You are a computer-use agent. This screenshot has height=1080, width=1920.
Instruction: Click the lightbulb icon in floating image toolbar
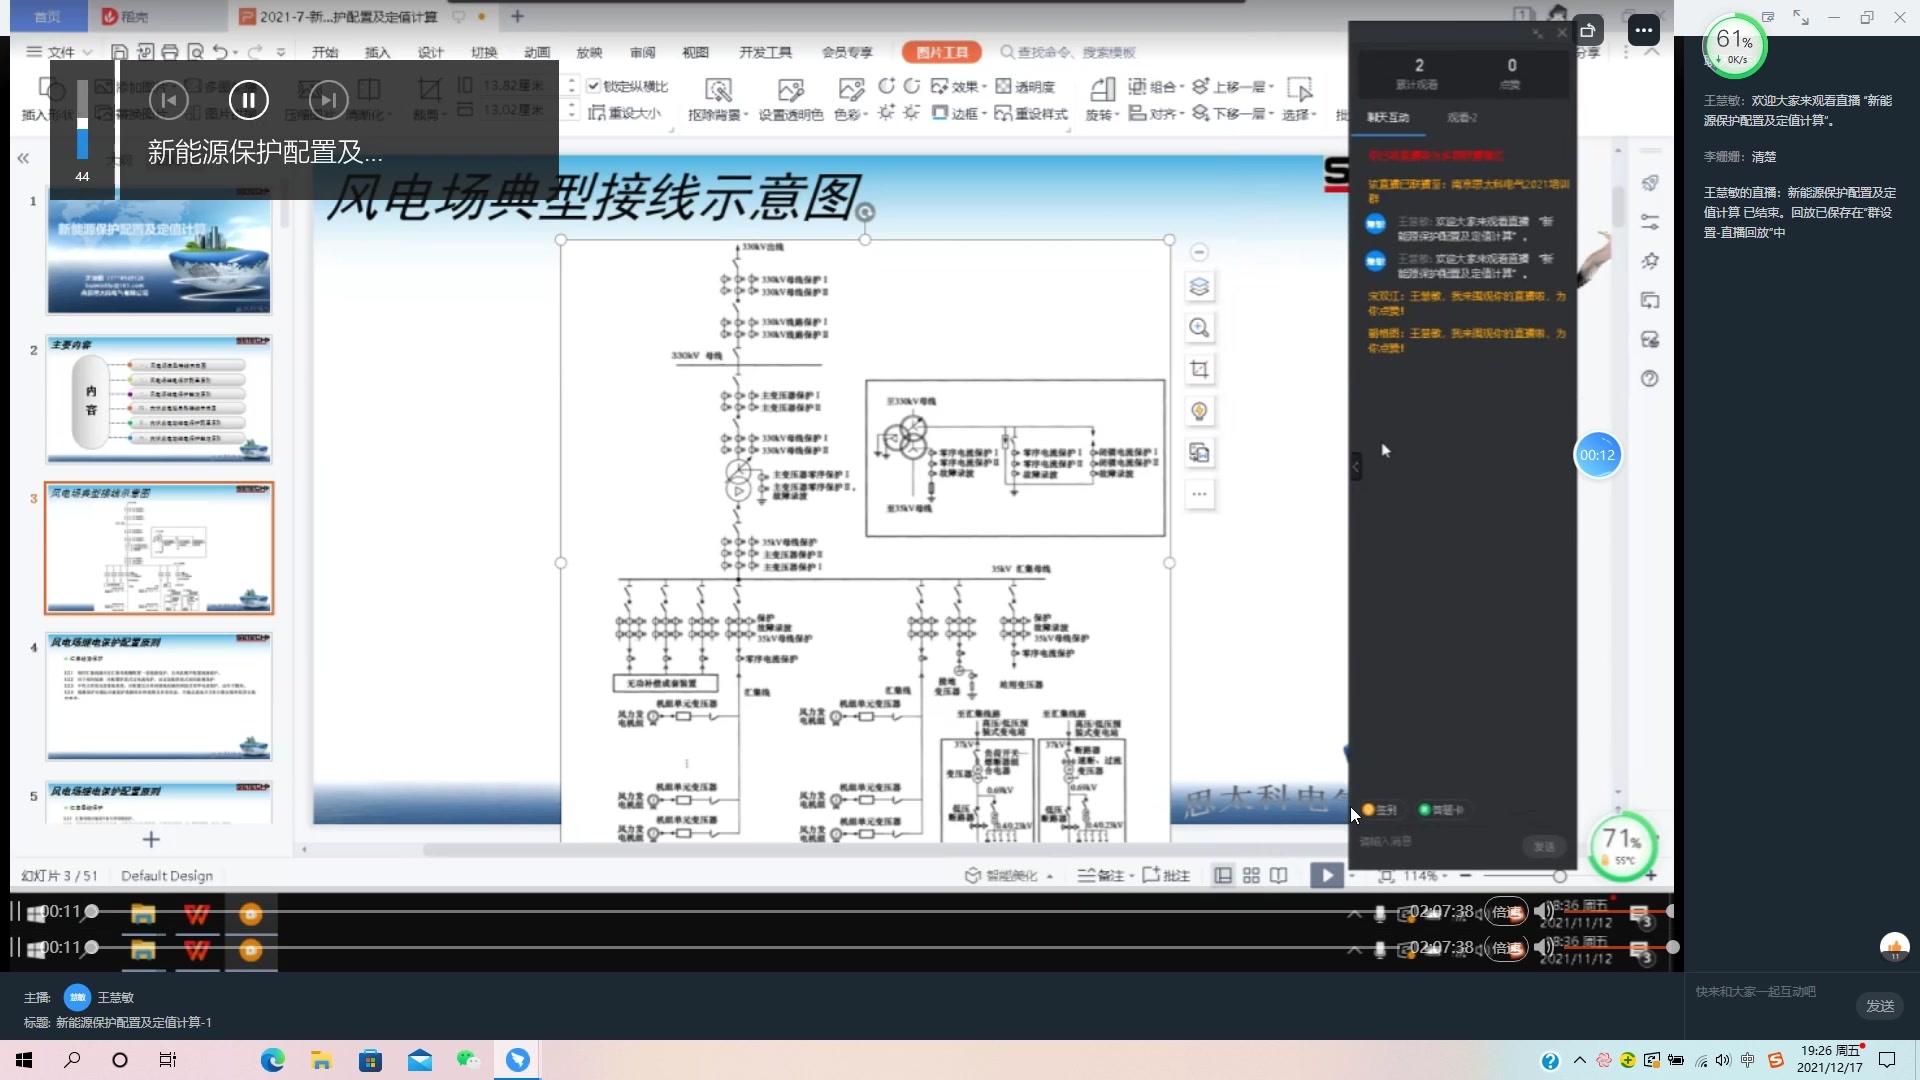1199,411
